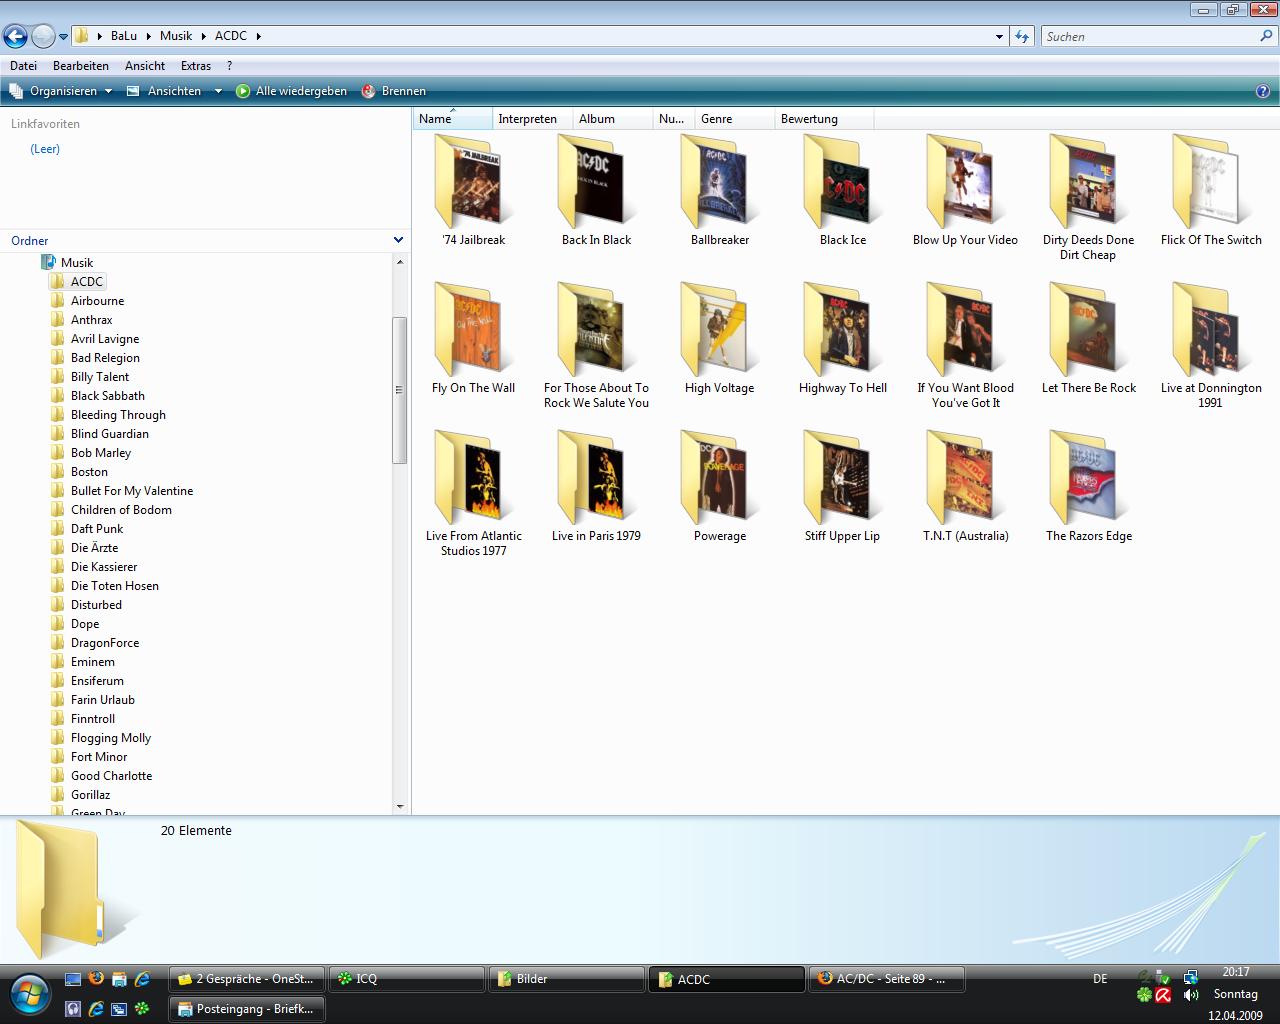Sort by the Name column header
1280x1024 pixels.
453,119
